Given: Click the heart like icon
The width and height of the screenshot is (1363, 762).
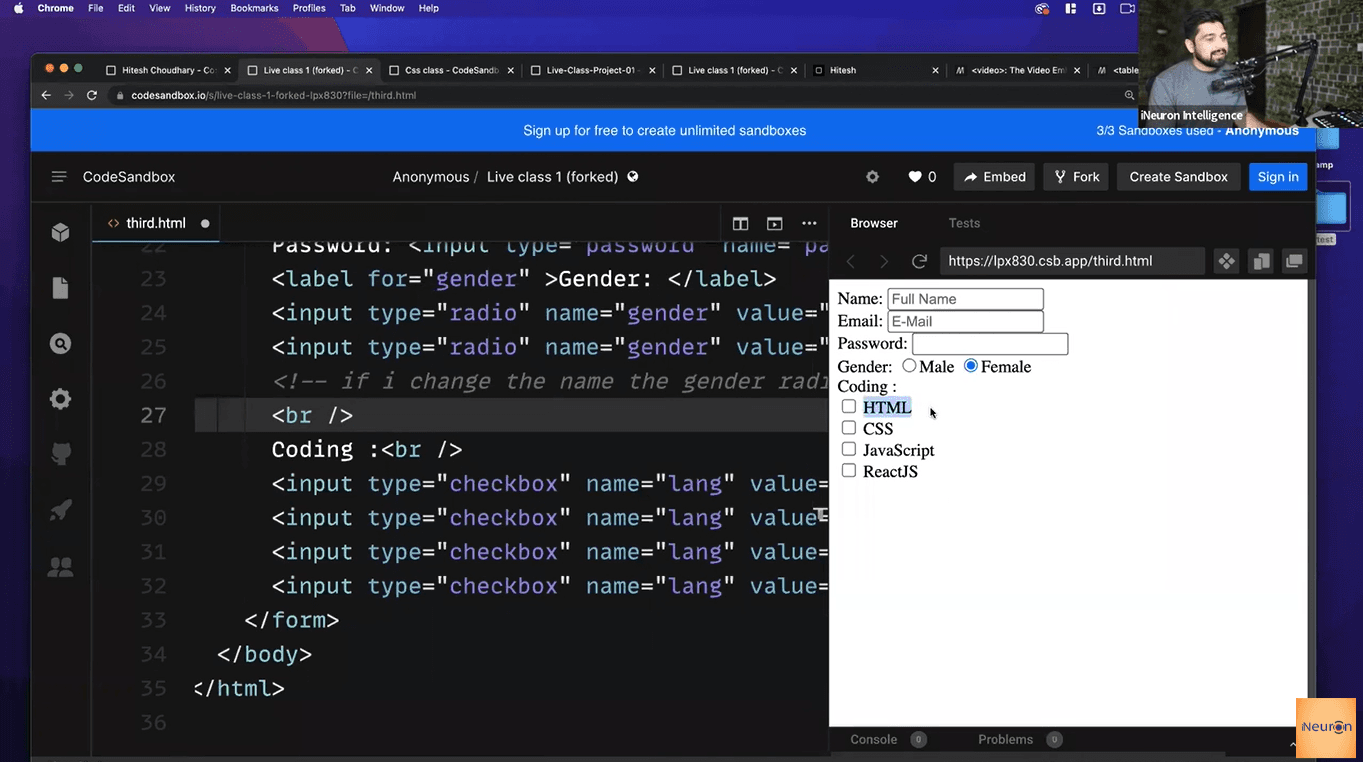Looking at the screenshot, I should 914,177.
